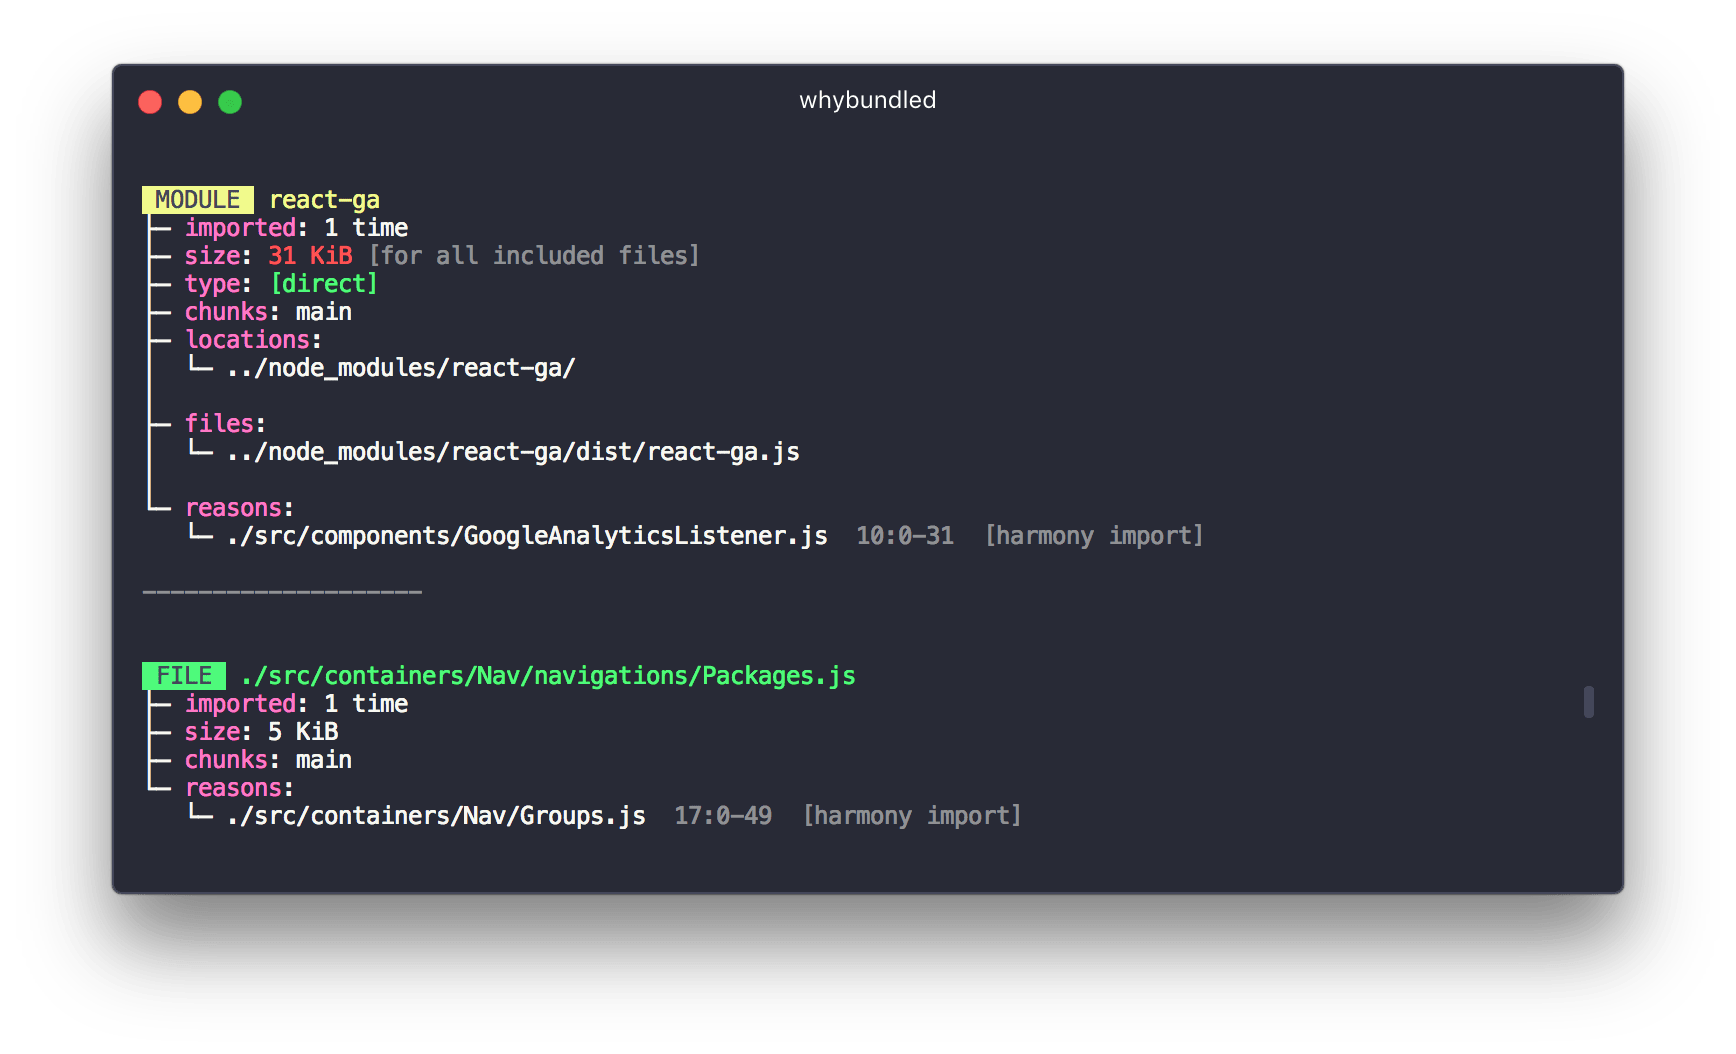Click 'chunks: main' under Packages.js file
This screenshot has width=1736, height=1054.
(x=268, y=760)
